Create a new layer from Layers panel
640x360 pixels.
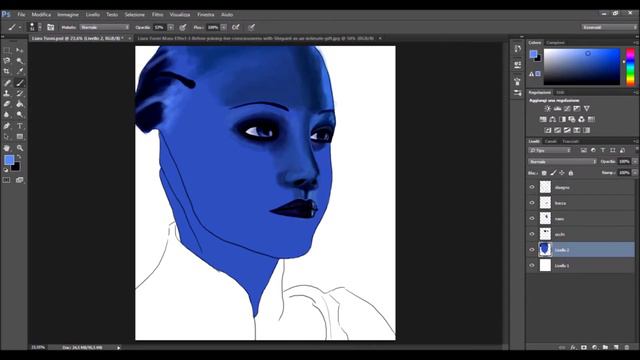point(616,347)
